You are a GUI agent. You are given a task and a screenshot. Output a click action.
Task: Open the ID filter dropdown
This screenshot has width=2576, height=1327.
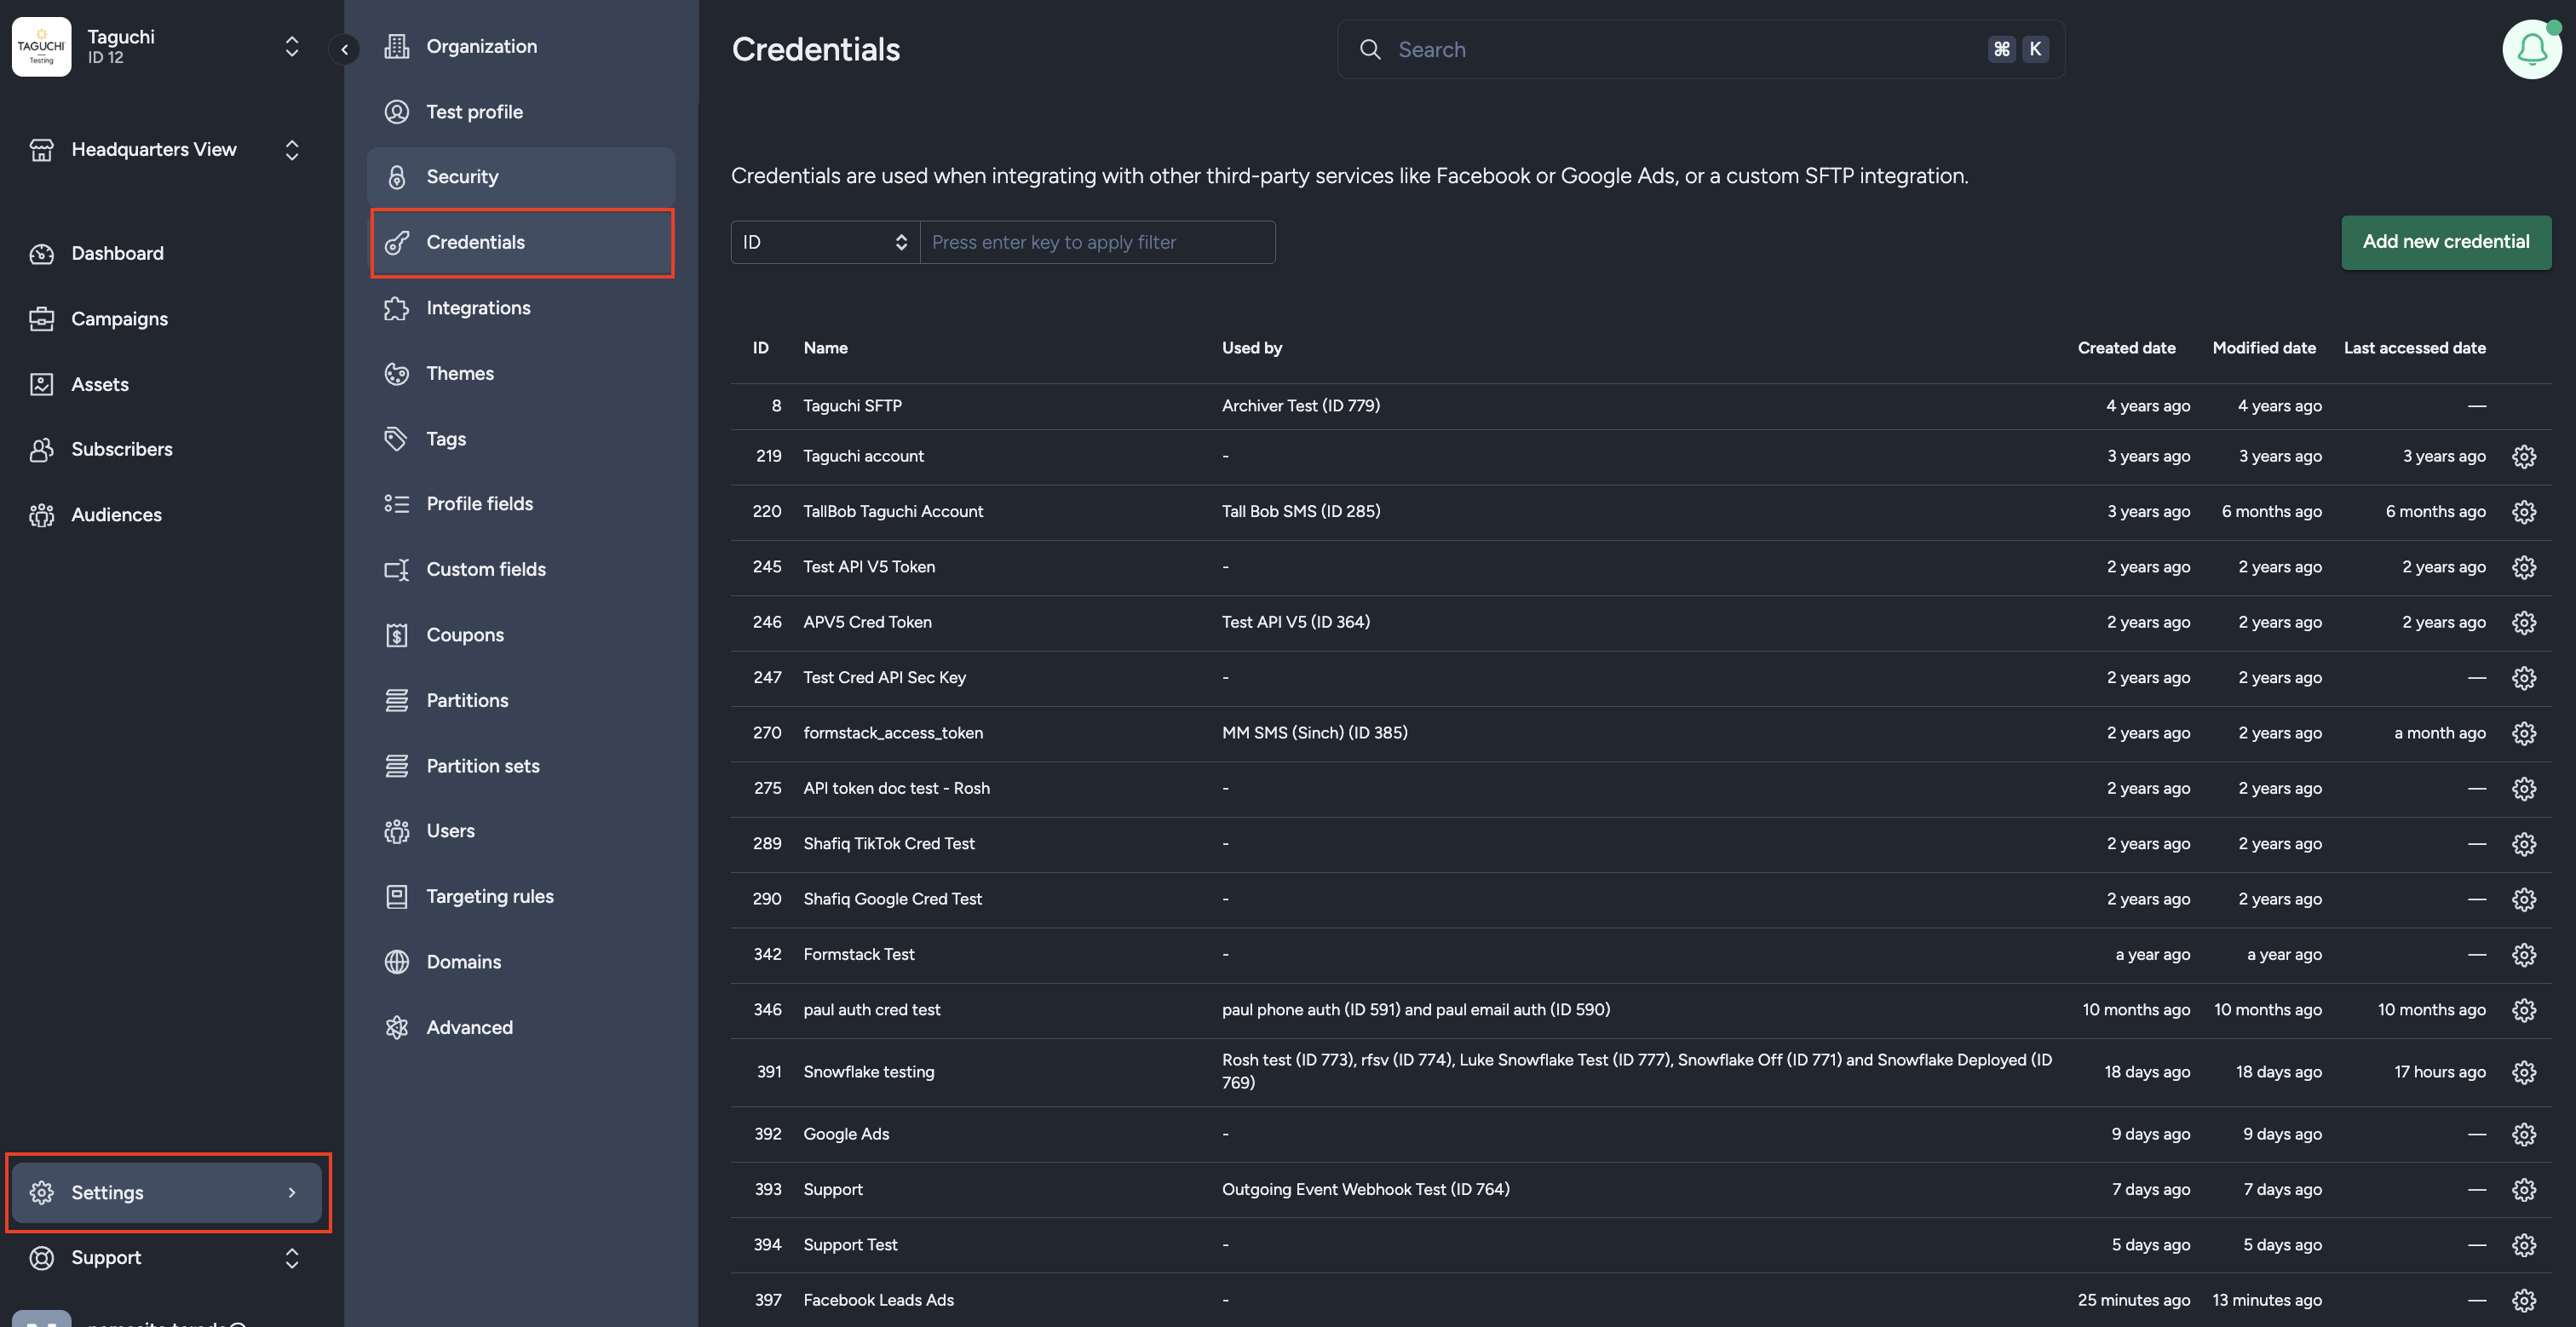click(x=824, y=241)
